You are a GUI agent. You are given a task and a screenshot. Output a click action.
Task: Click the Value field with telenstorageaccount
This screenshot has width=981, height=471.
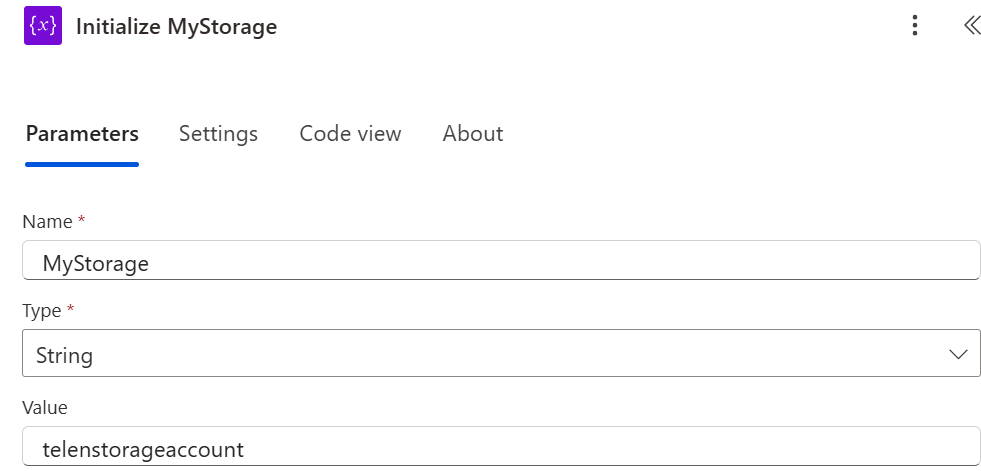500,449
